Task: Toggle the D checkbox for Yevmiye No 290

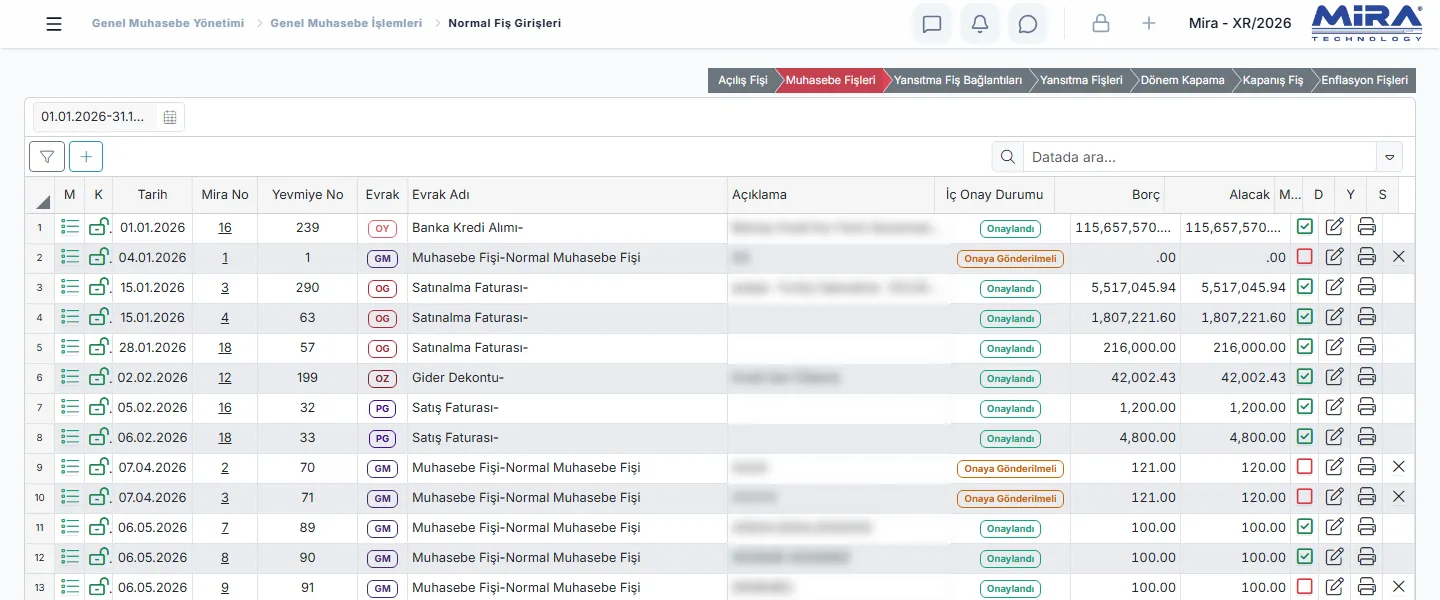Action: 1304,287
